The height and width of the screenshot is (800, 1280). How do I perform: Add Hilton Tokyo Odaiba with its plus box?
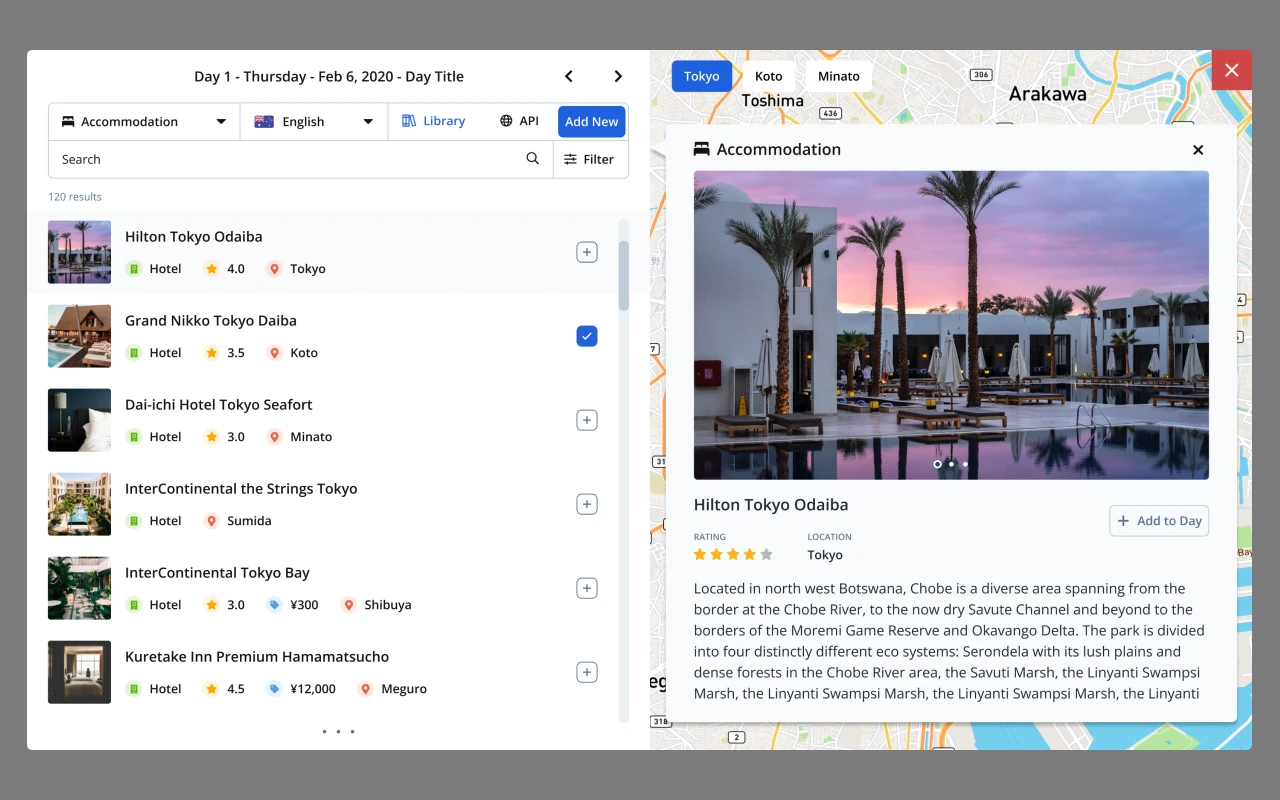pyautogui.click(x=587, y=252)
